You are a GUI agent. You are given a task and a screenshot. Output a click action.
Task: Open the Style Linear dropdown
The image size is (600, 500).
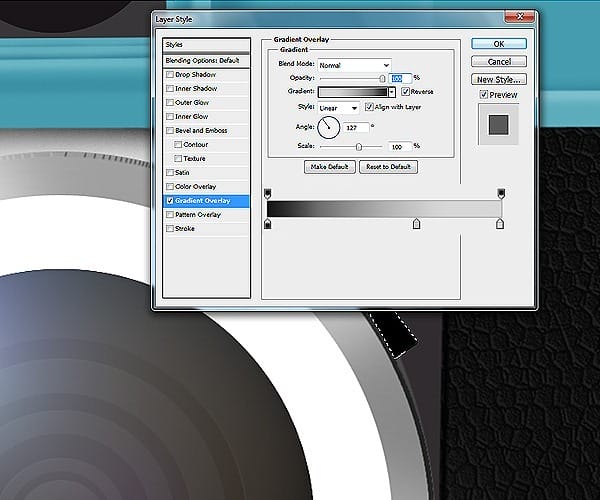pyautogui.click(x=338, y=108)
